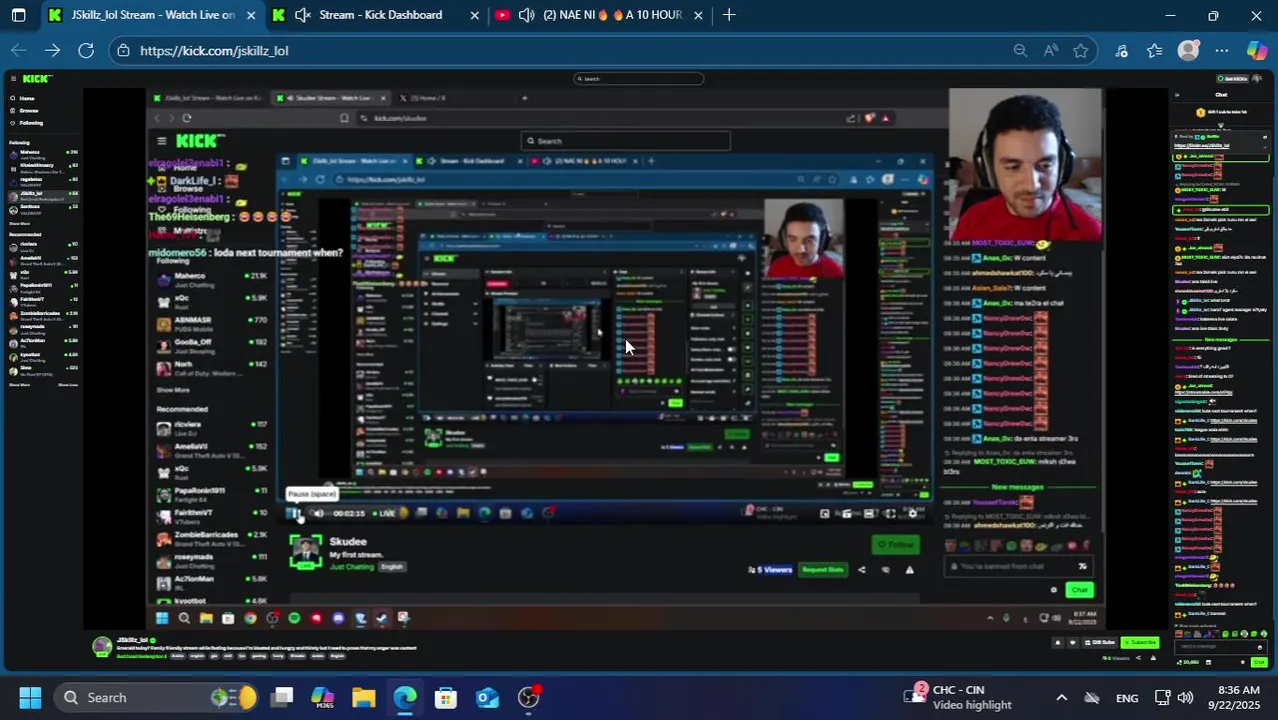Open a new browser tab
1278x720 pixels.
[x=729, y=15]
